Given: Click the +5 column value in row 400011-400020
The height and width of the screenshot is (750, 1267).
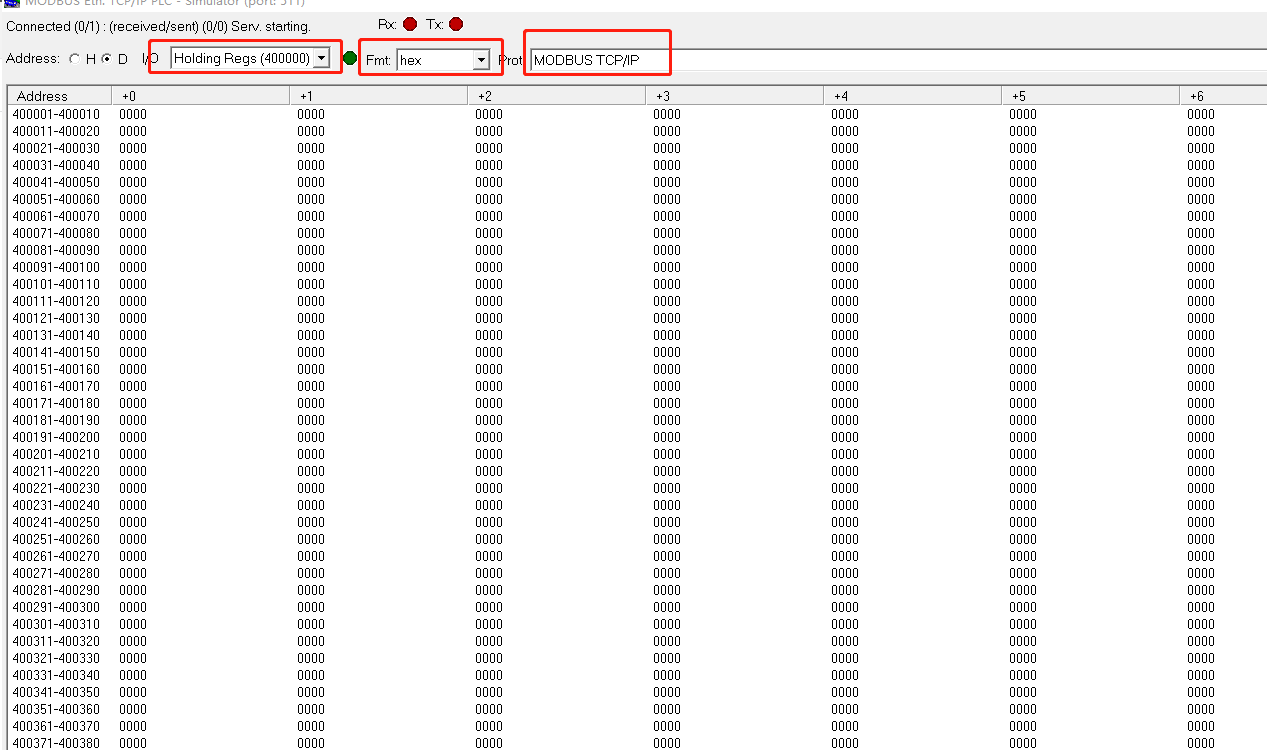Looking at the screenshot, I should pos(1022,131).
